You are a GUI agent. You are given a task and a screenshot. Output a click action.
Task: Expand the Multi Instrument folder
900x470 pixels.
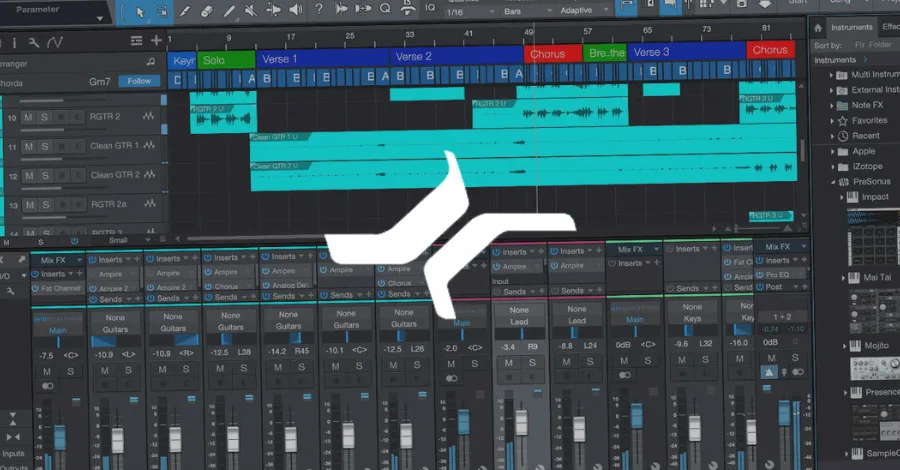pos(831,75)
